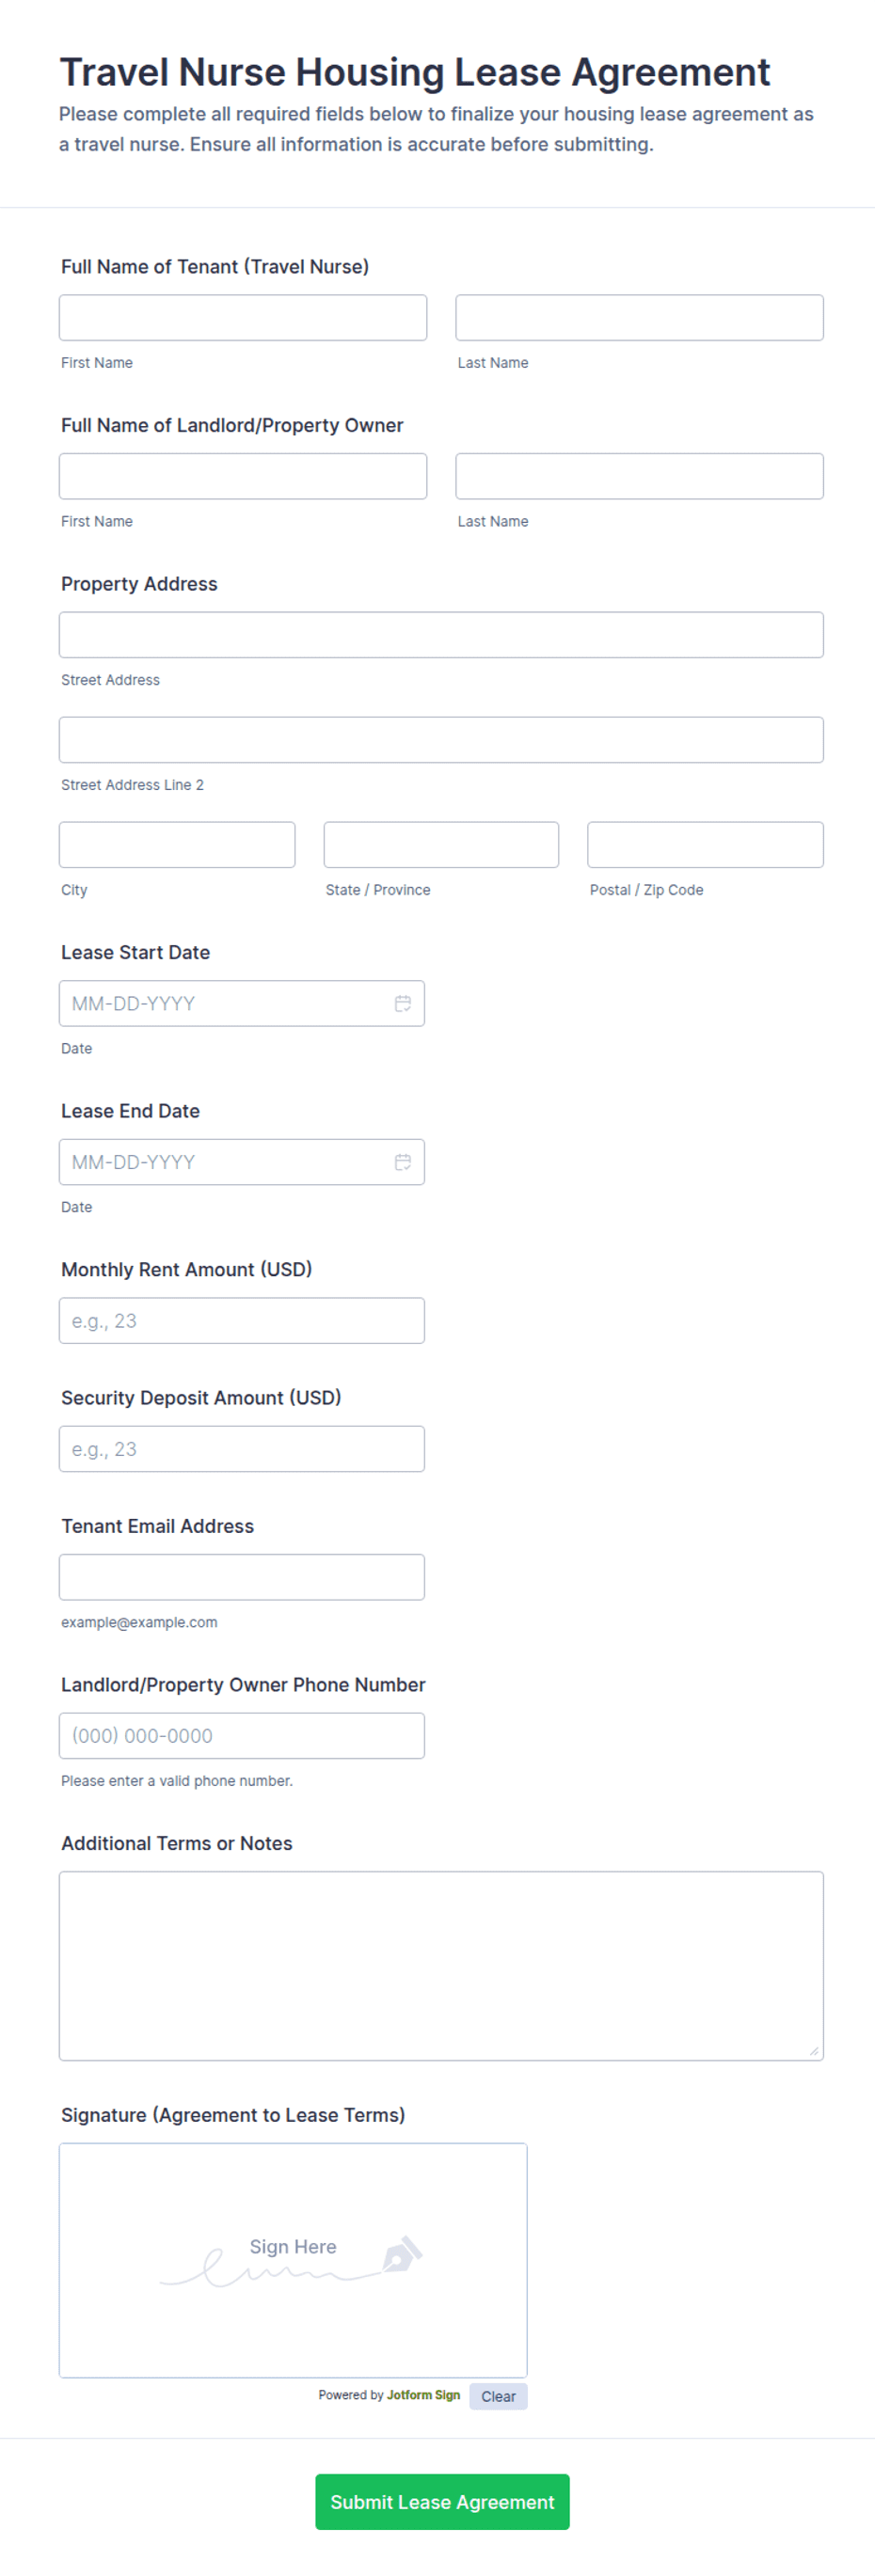Select the landlord First Name field
This screenshot has height=2576, width=875.
(243, 476)
